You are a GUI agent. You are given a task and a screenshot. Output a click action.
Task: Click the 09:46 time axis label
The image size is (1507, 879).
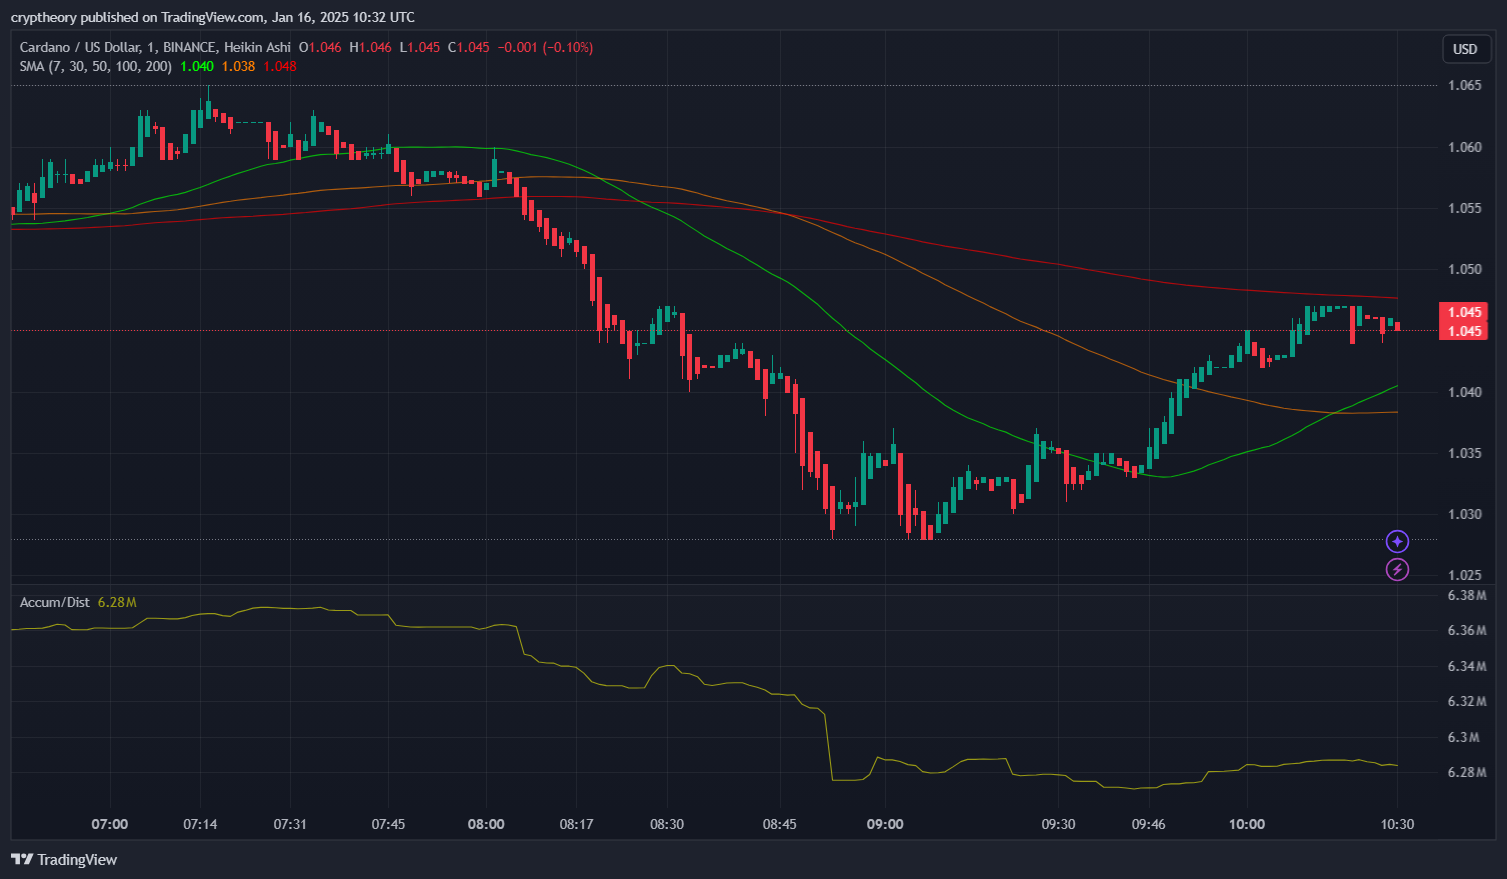(1148, 824)
